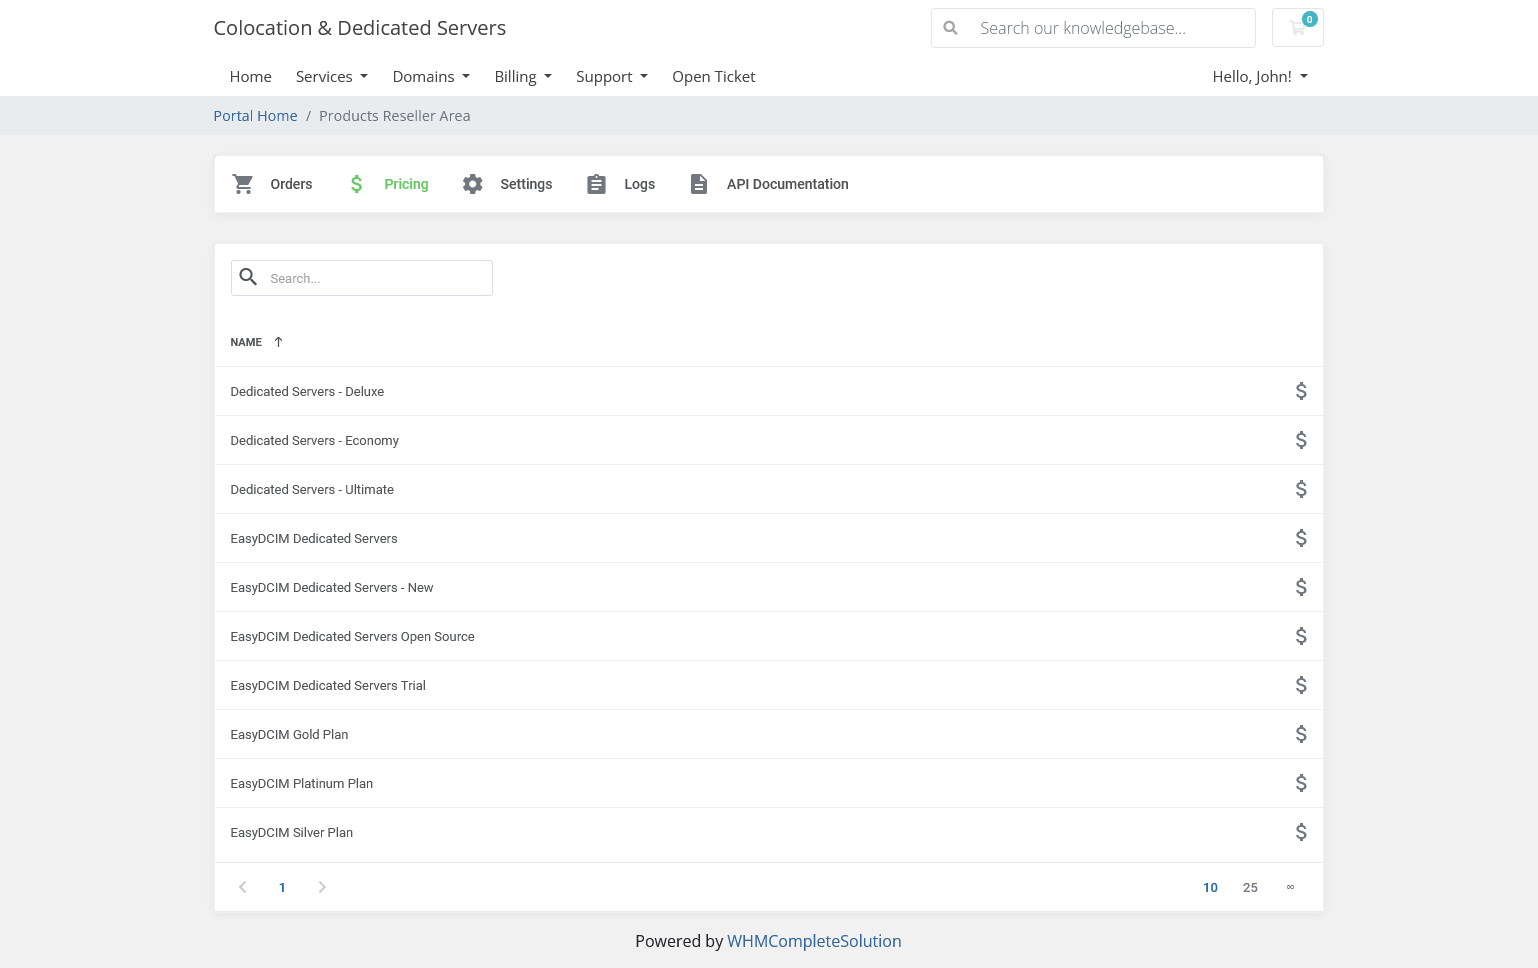Select the EasyDCIM Silver Plan text
Screen dimensions: 1538x968
click(291, 832)
